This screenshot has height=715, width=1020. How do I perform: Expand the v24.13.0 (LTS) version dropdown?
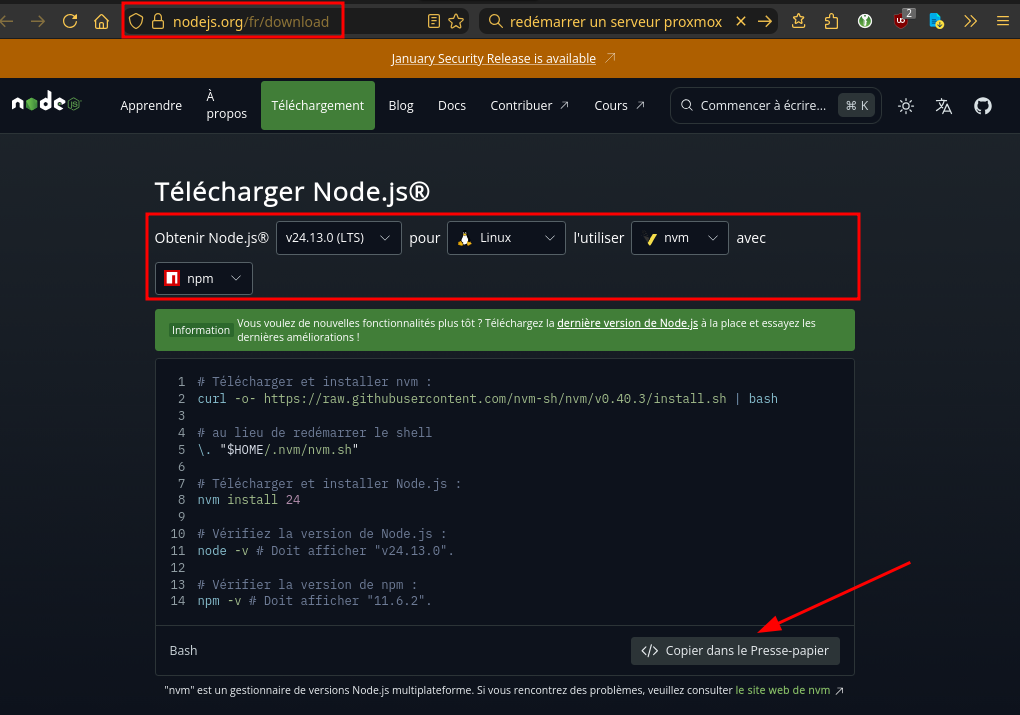pos(338,238)
